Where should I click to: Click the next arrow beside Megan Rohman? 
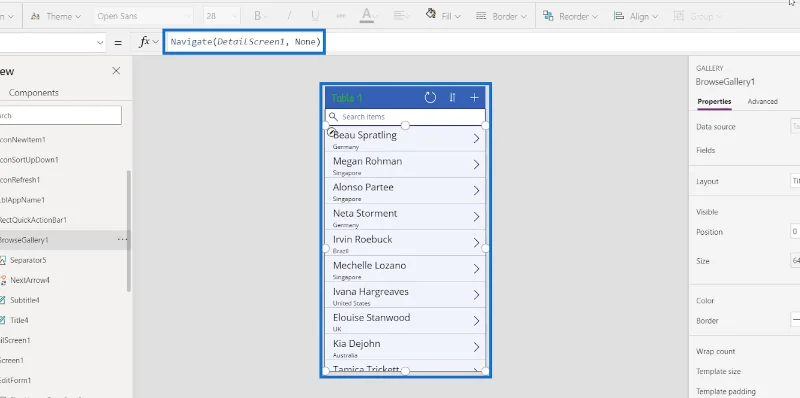tap(477, 164)
